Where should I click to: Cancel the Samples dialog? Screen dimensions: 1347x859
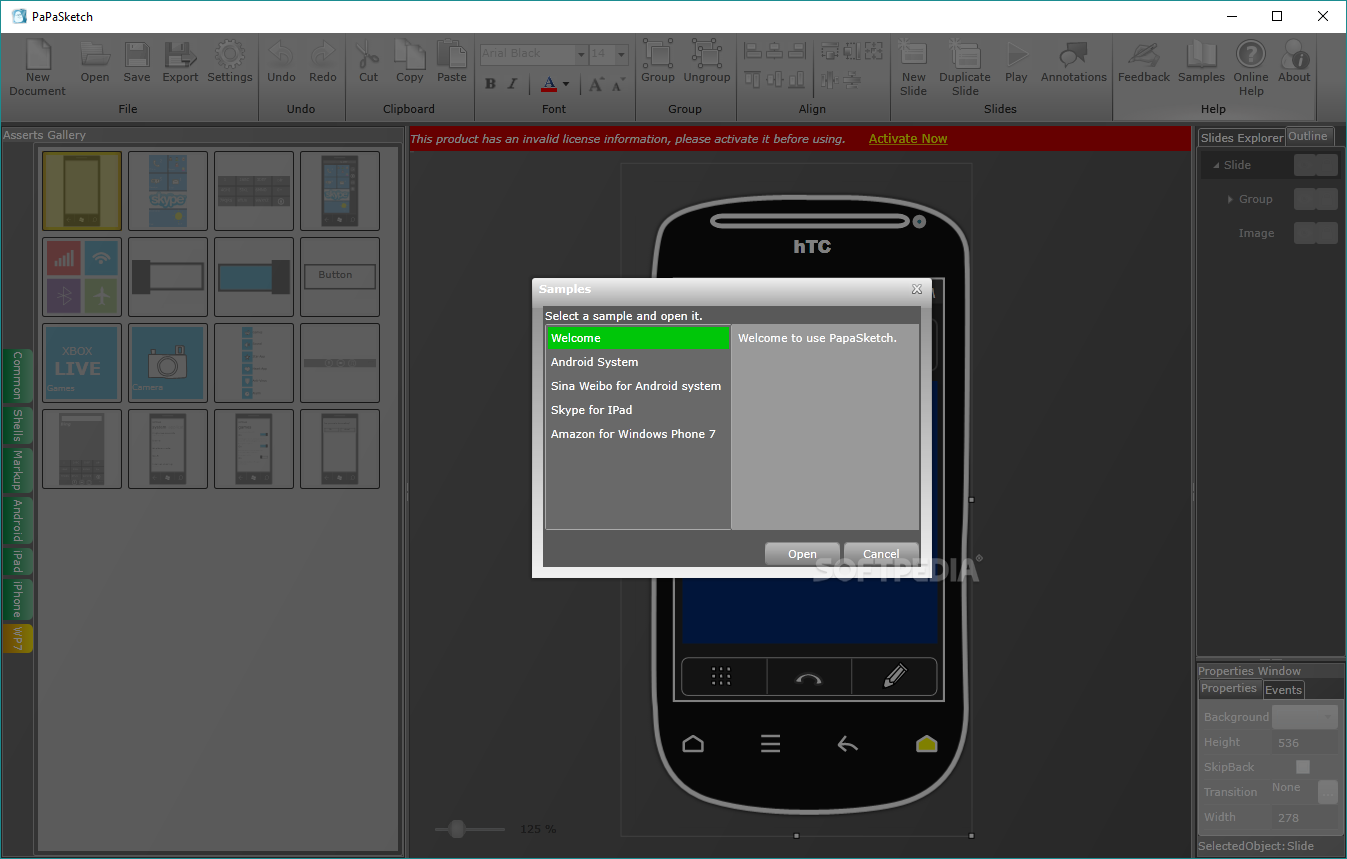(881, 554)
